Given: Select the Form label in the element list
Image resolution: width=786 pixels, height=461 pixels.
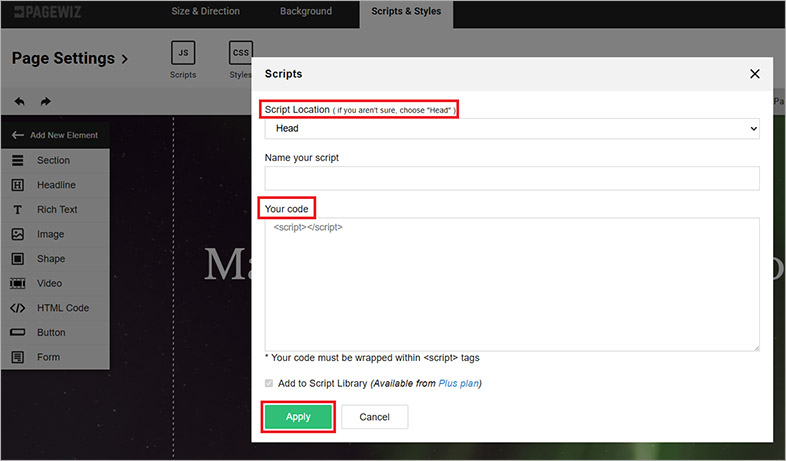Looking at the screenshot, I should pos(48,357).
